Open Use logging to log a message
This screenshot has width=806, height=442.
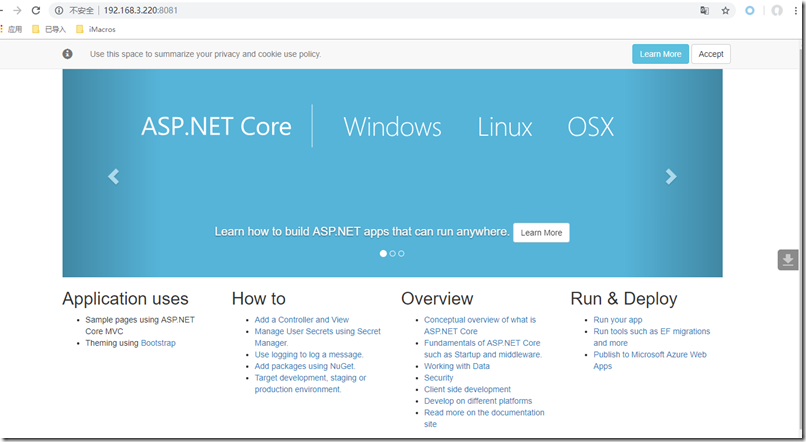pos(309,355)
